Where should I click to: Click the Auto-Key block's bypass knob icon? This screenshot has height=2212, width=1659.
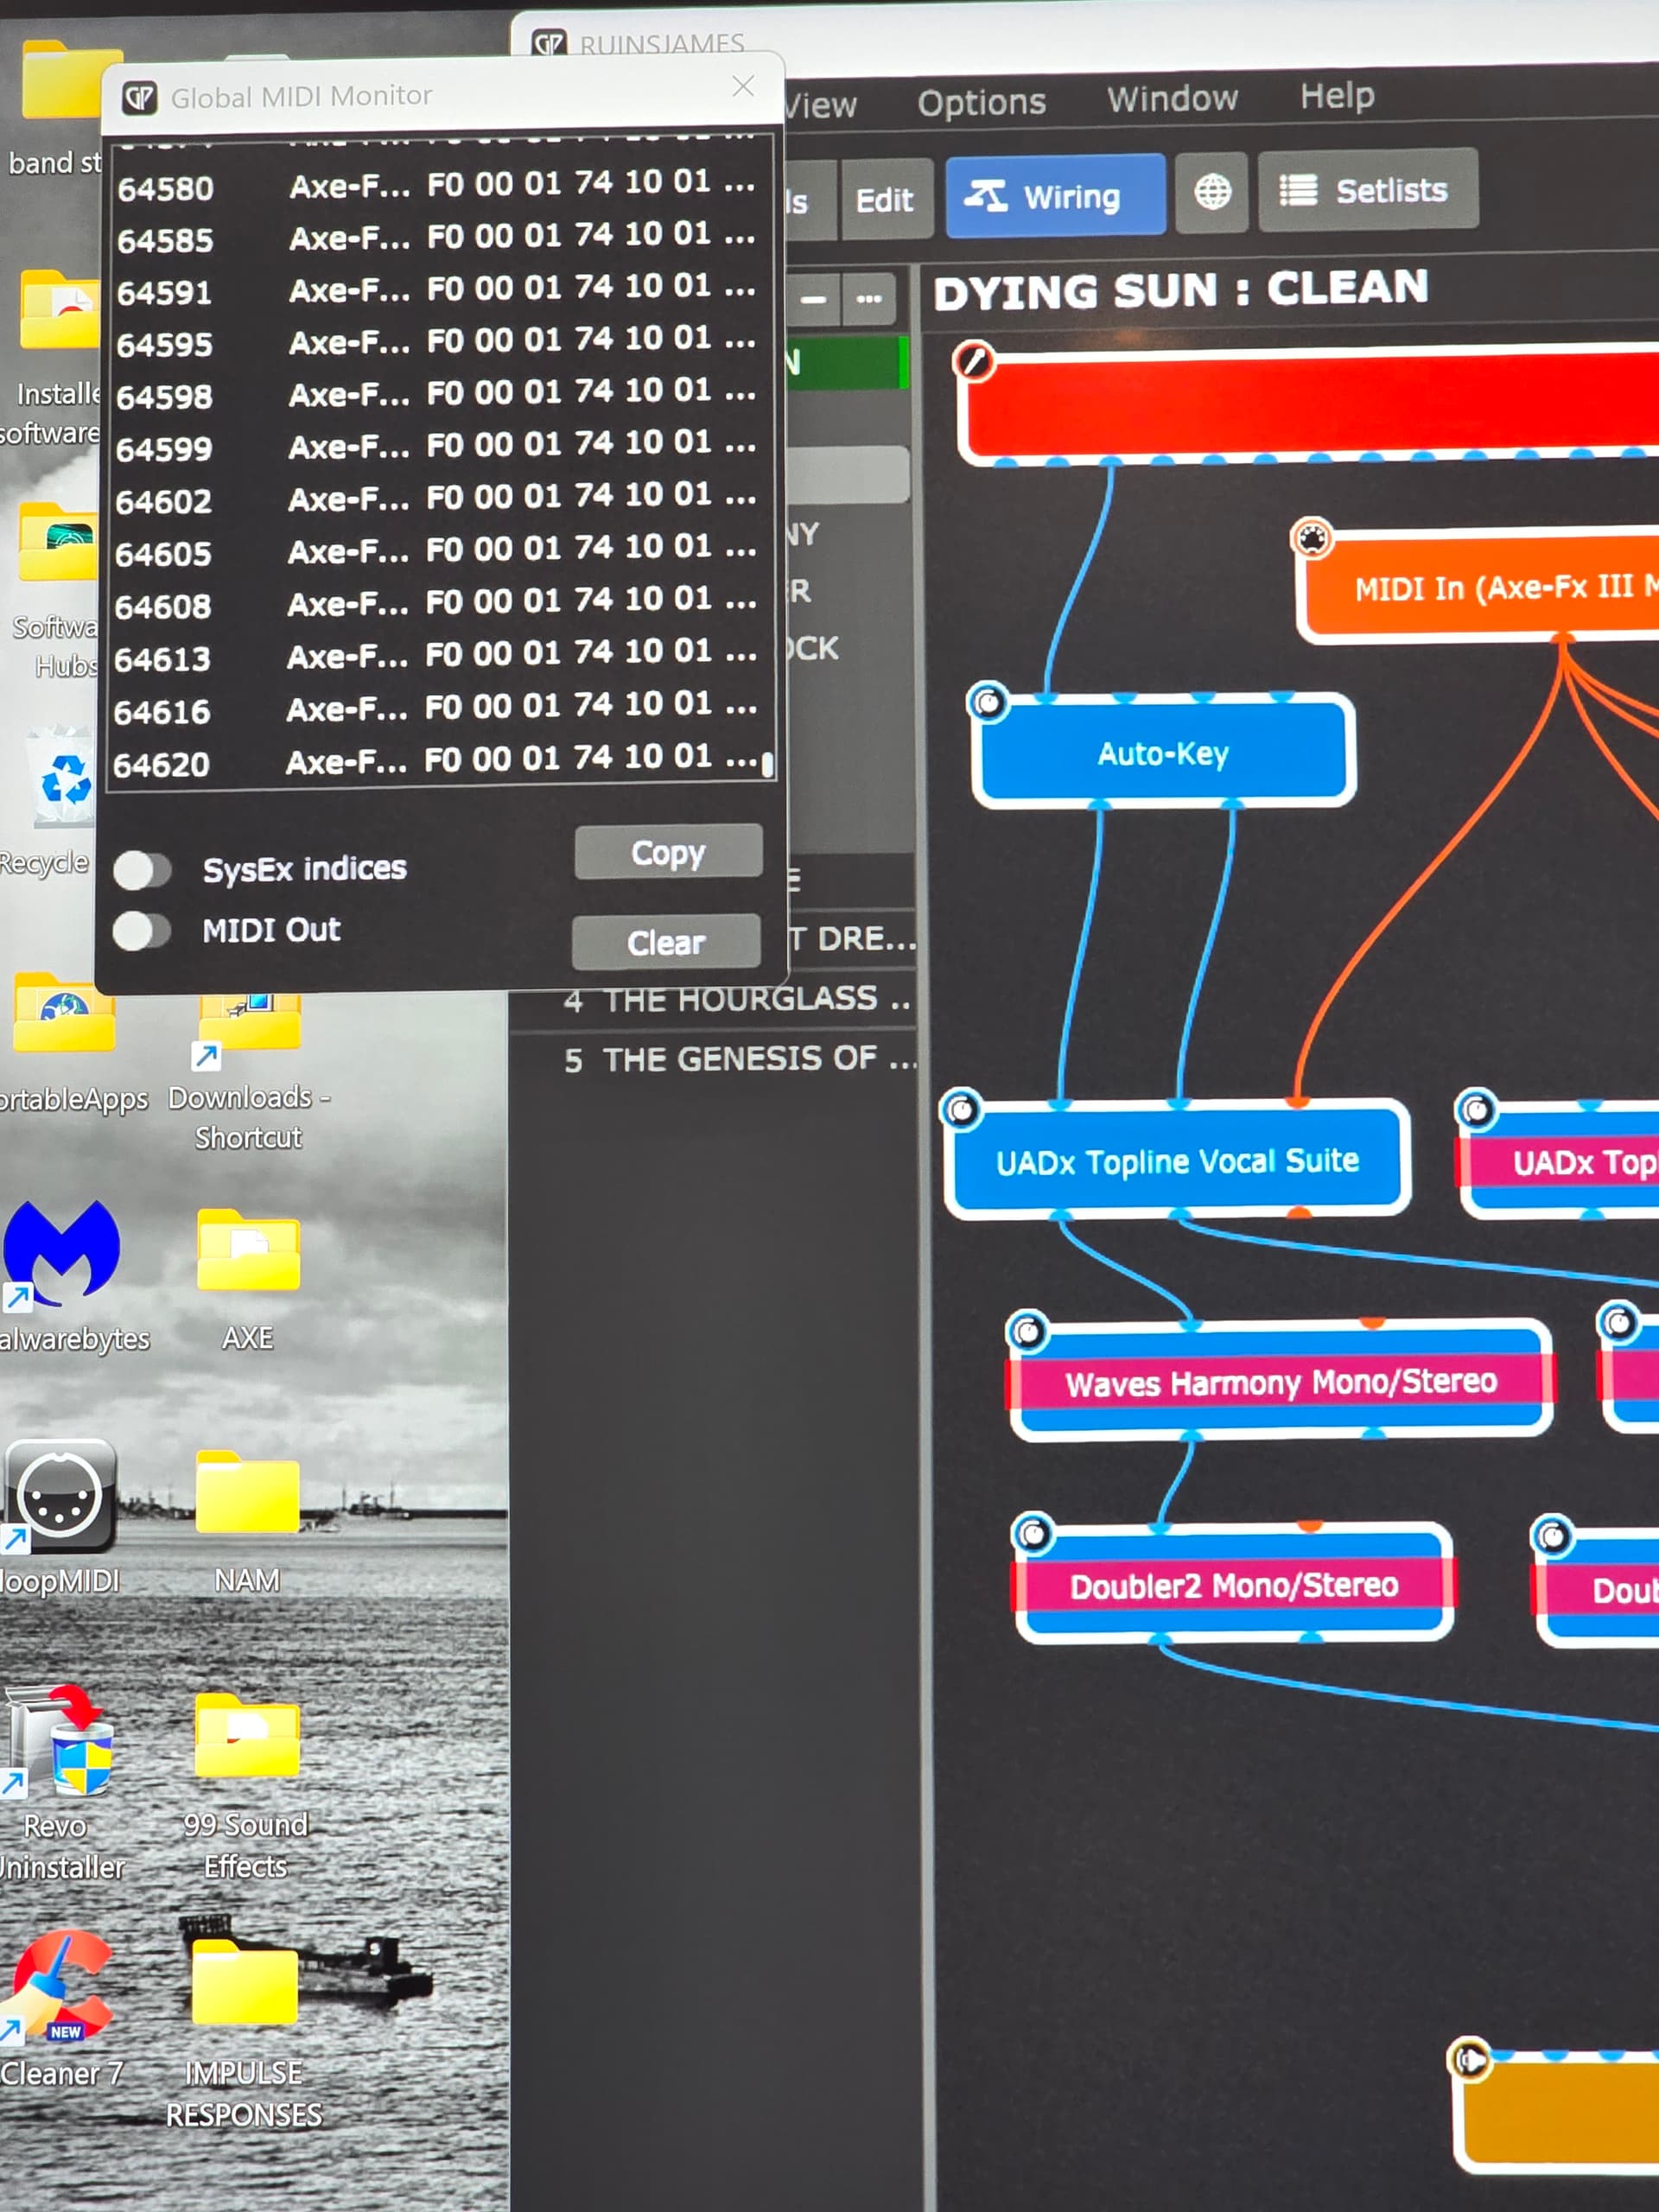(988, 702)
